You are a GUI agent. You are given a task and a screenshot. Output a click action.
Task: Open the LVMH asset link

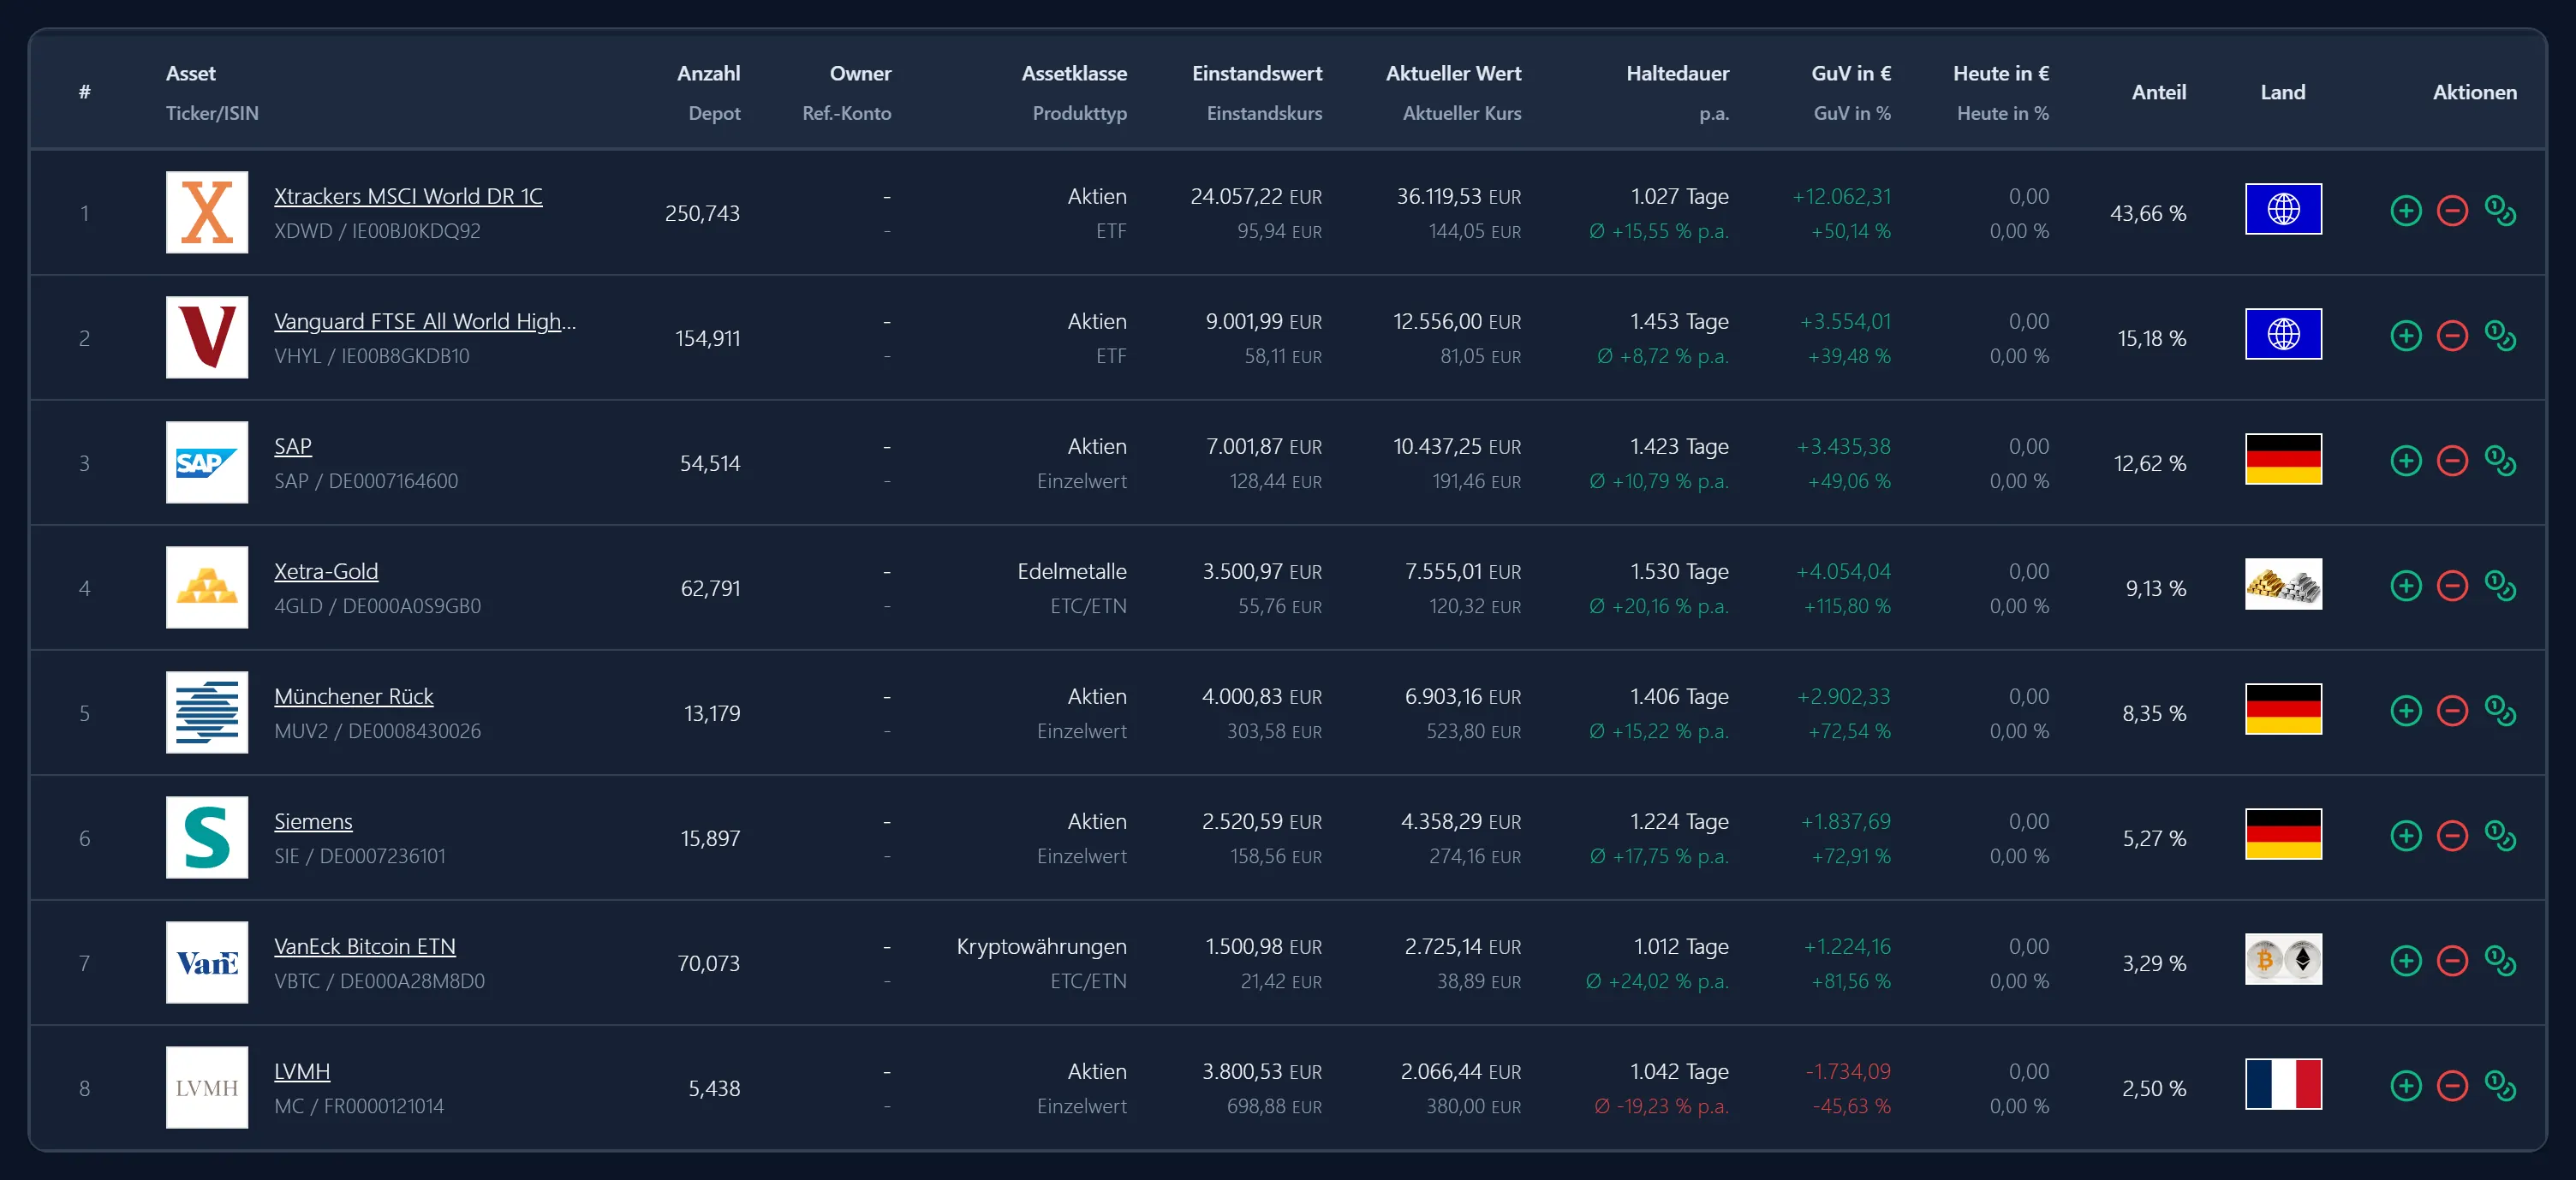[x=302, y=1071]
